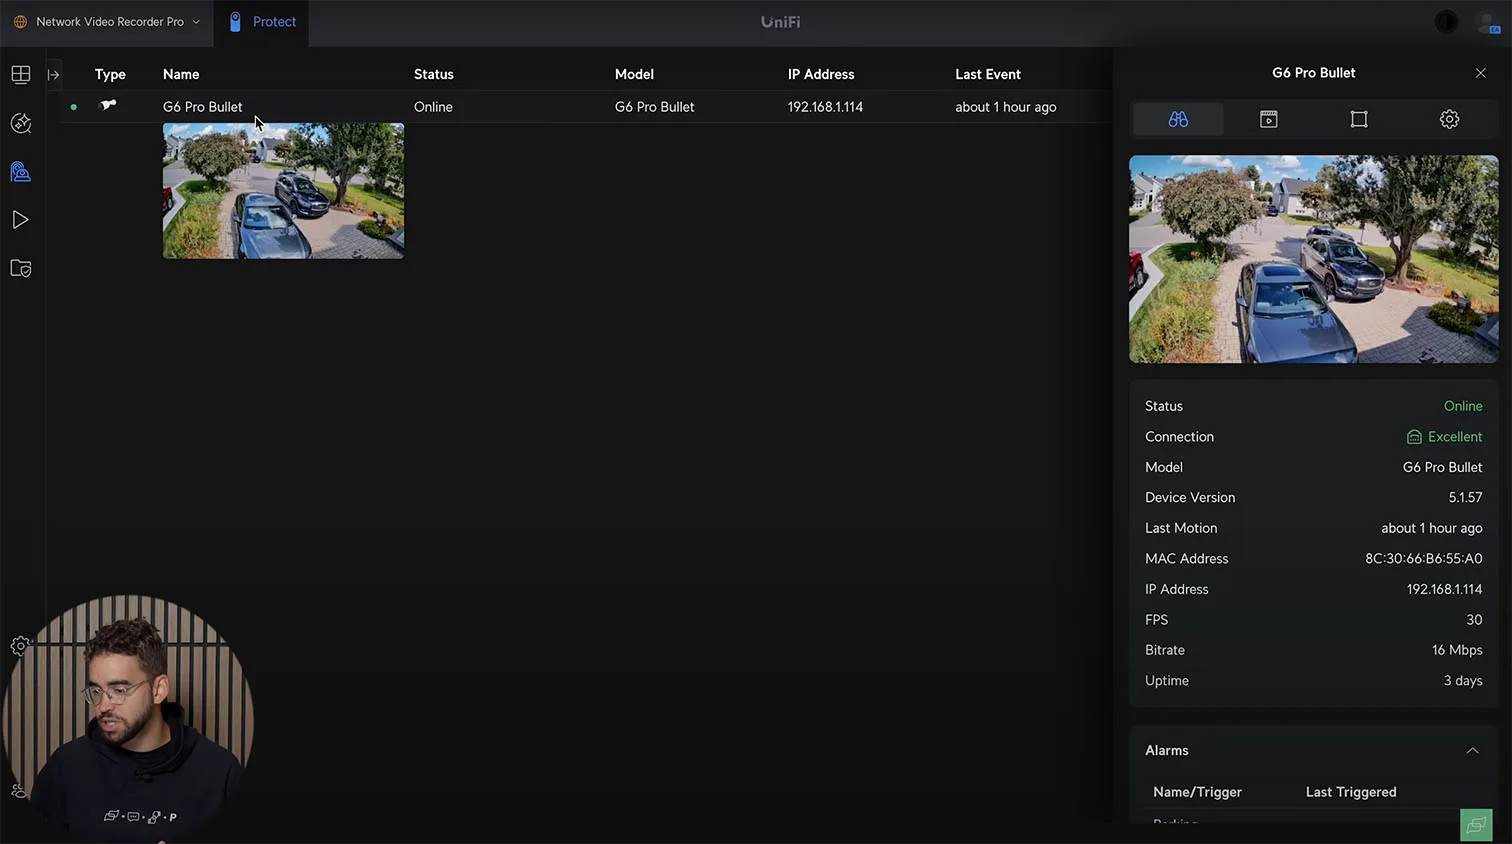Sort the table by Type column
Viewport: 1512px width, 844px height.
pyautogui.click(x=110, y=74)
